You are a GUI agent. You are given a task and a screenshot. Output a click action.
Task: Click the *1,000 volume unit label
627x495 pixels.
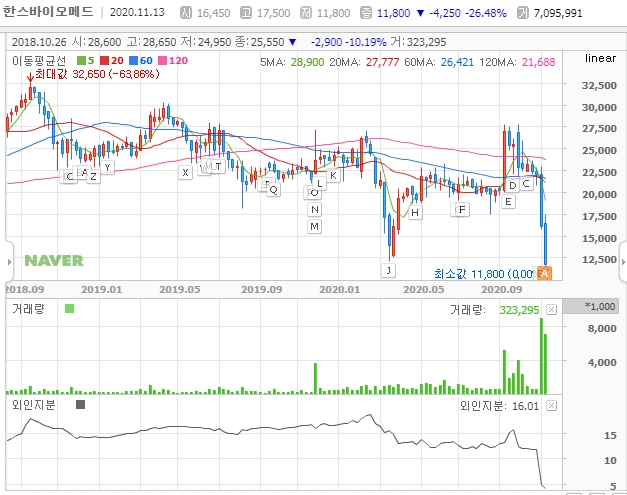[x=591, y=307]
